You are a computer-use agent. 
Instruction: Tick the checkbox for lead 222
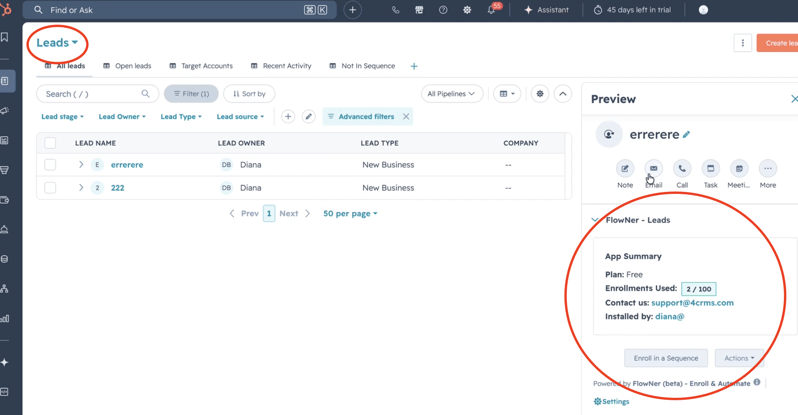point(50,187)
